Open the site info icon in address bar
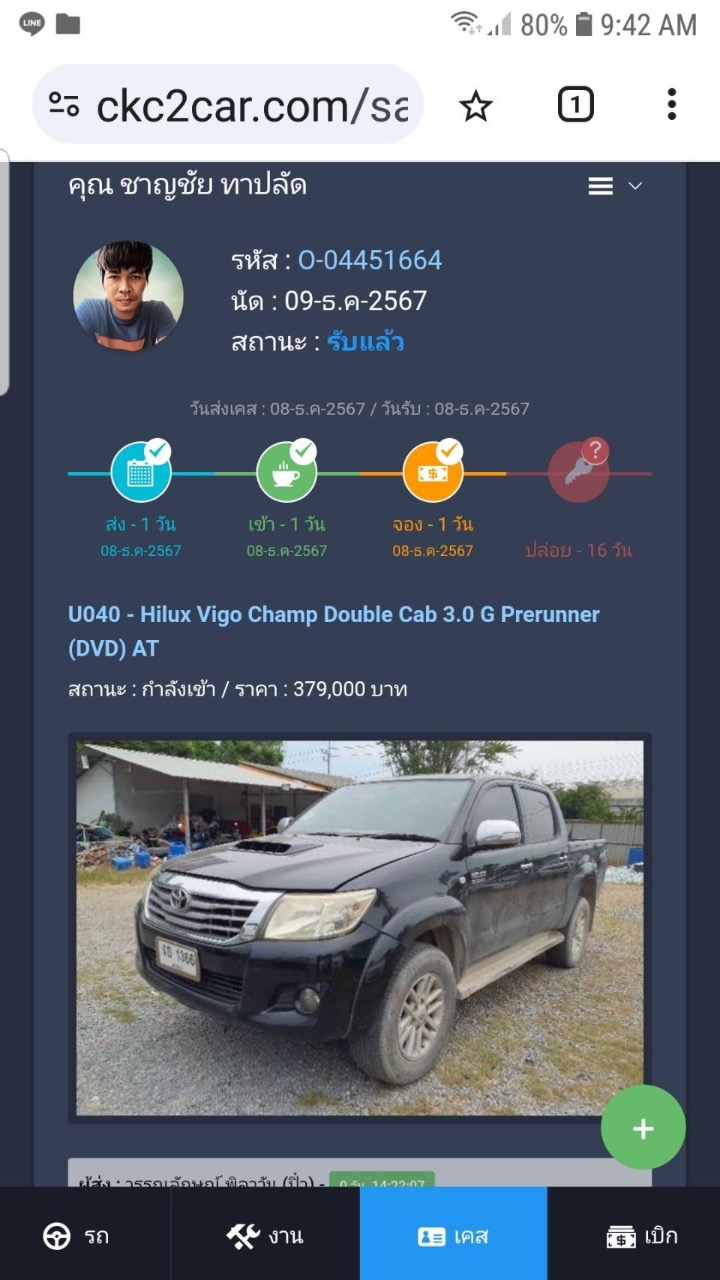This screenshot has height=1280, width=720. [63, 105]
